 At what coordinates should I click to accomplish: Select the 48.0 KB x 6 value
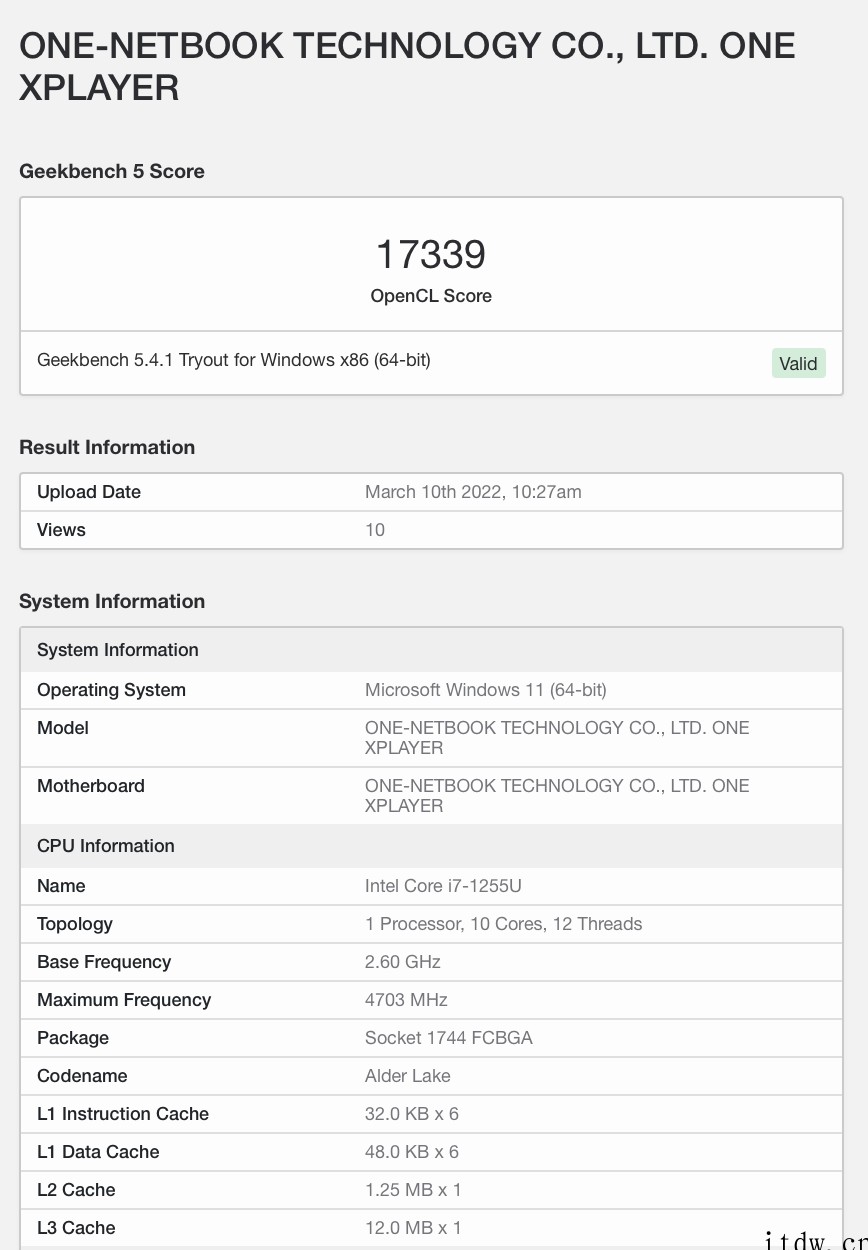tap(412, 1152)
